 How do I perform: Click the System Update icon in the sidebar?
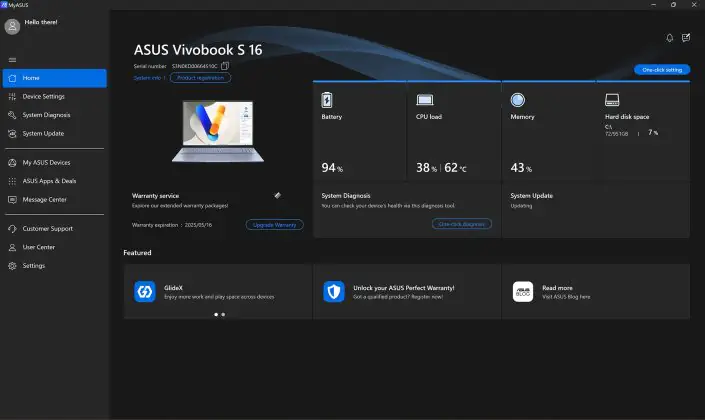point(12,134)
